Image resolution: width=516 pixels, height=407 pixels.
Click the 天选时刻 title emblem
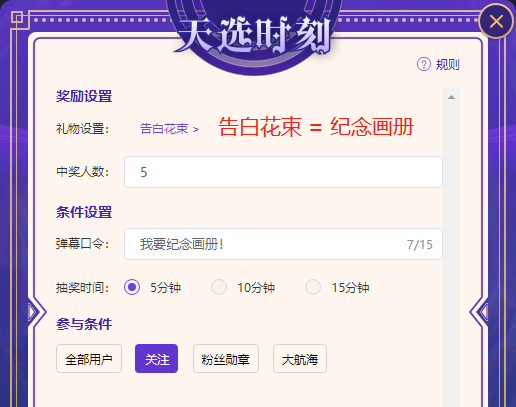tap(254, 36)
